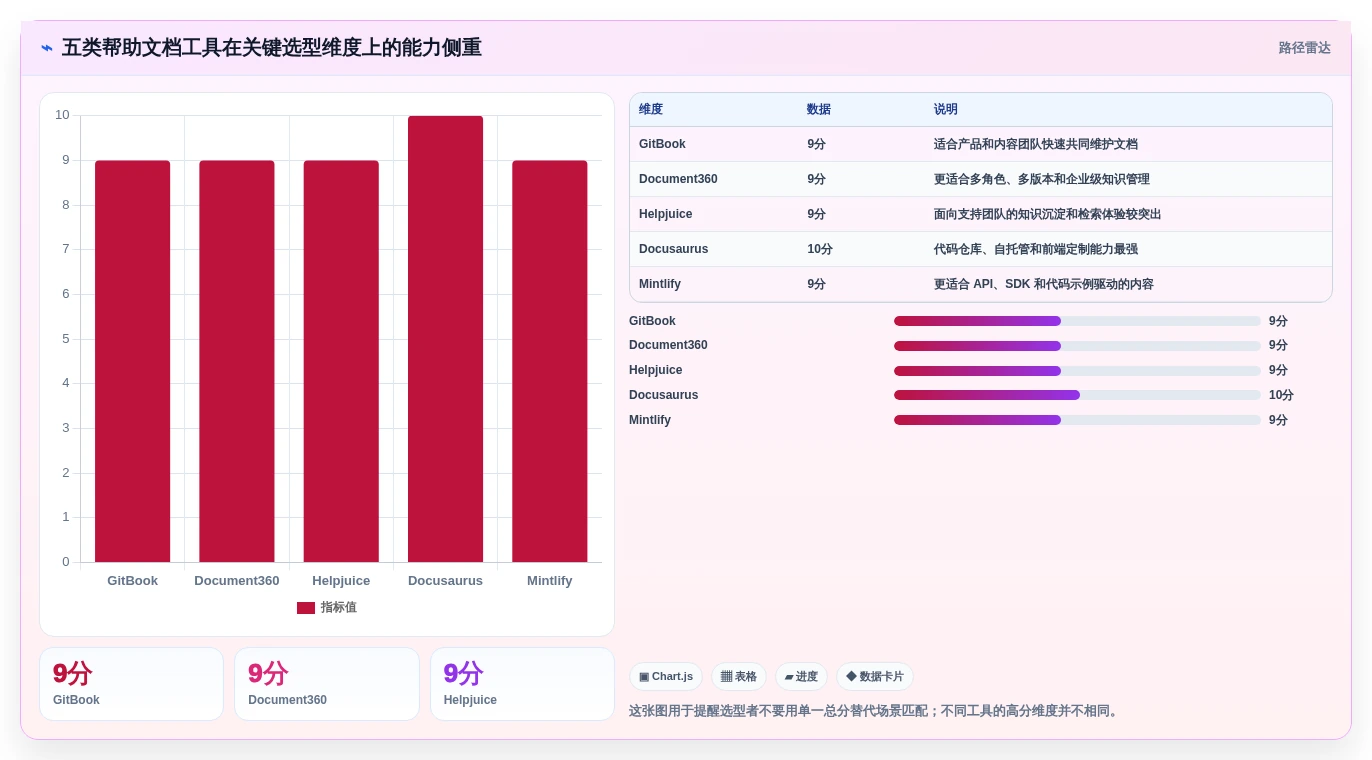The height and width of the screenshot is (760, 1372).
Task: Click the dashboard title 五类帮助文档工具
Action: point(272,48)
